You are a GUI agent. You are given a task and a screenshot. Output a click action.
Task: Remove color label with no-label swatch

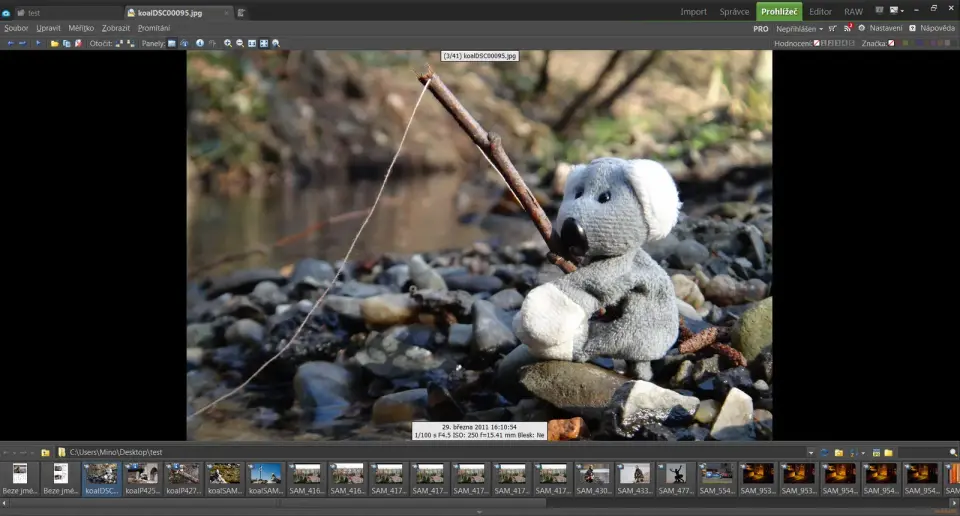(x=893, y=44)
